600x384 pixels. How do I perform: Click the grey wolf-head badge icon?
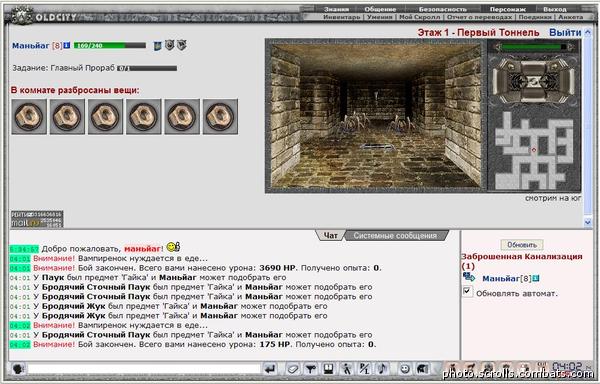(x=181, y=45)
